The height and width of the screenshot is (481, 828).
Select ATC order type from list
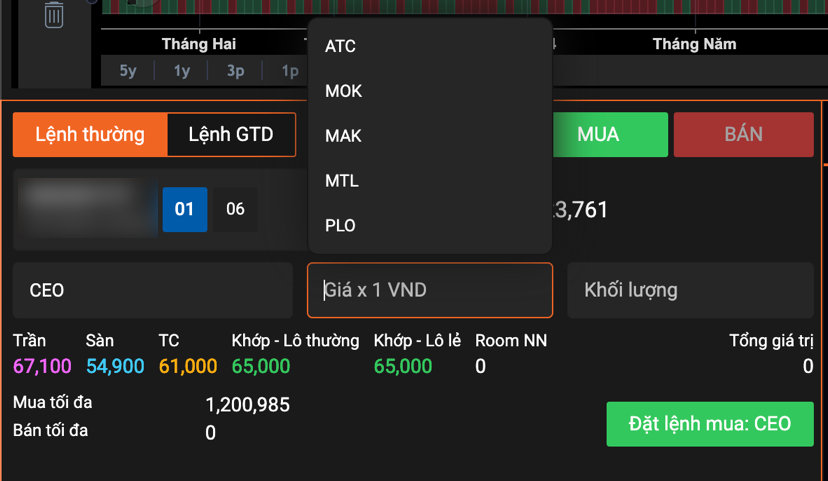coord(340,46)
